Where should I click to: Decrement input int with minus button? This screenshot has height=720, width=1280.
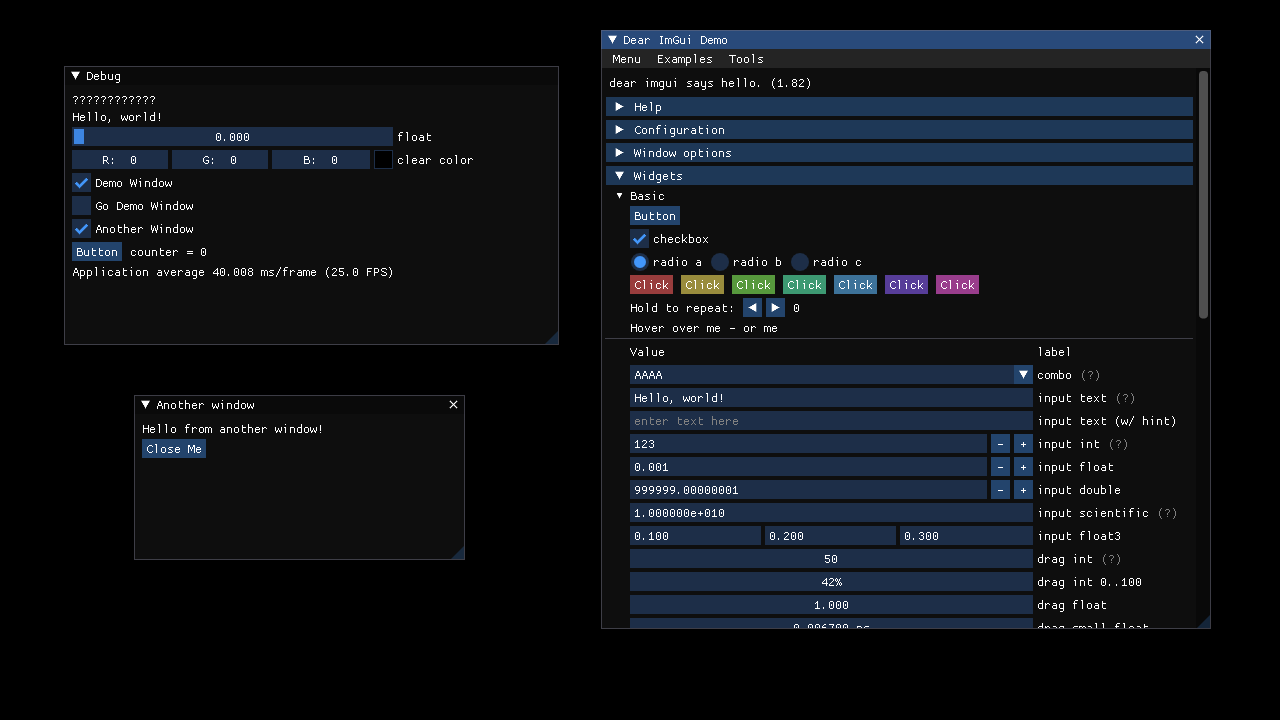point(1000,444)
